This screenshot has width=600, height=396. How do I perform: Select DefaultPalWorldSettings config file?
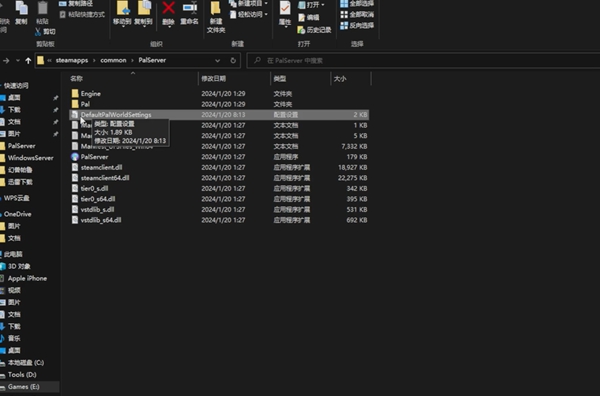[x=219, y=114]
